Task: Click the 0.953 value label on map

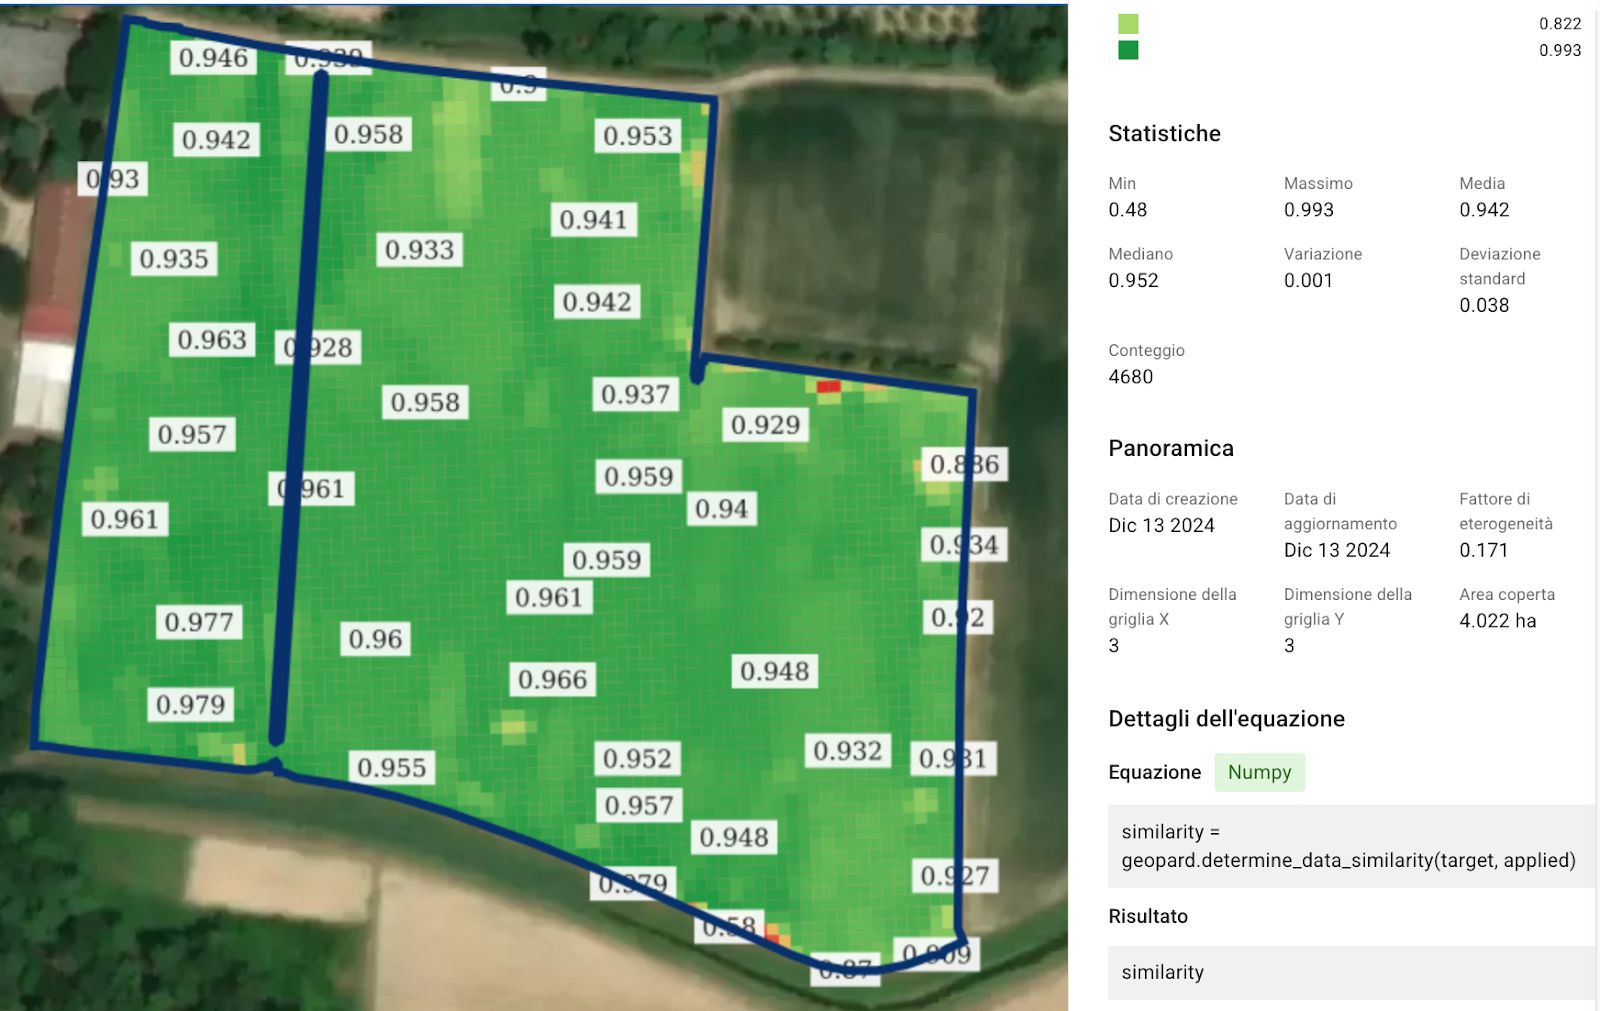Action: (637, 136)
